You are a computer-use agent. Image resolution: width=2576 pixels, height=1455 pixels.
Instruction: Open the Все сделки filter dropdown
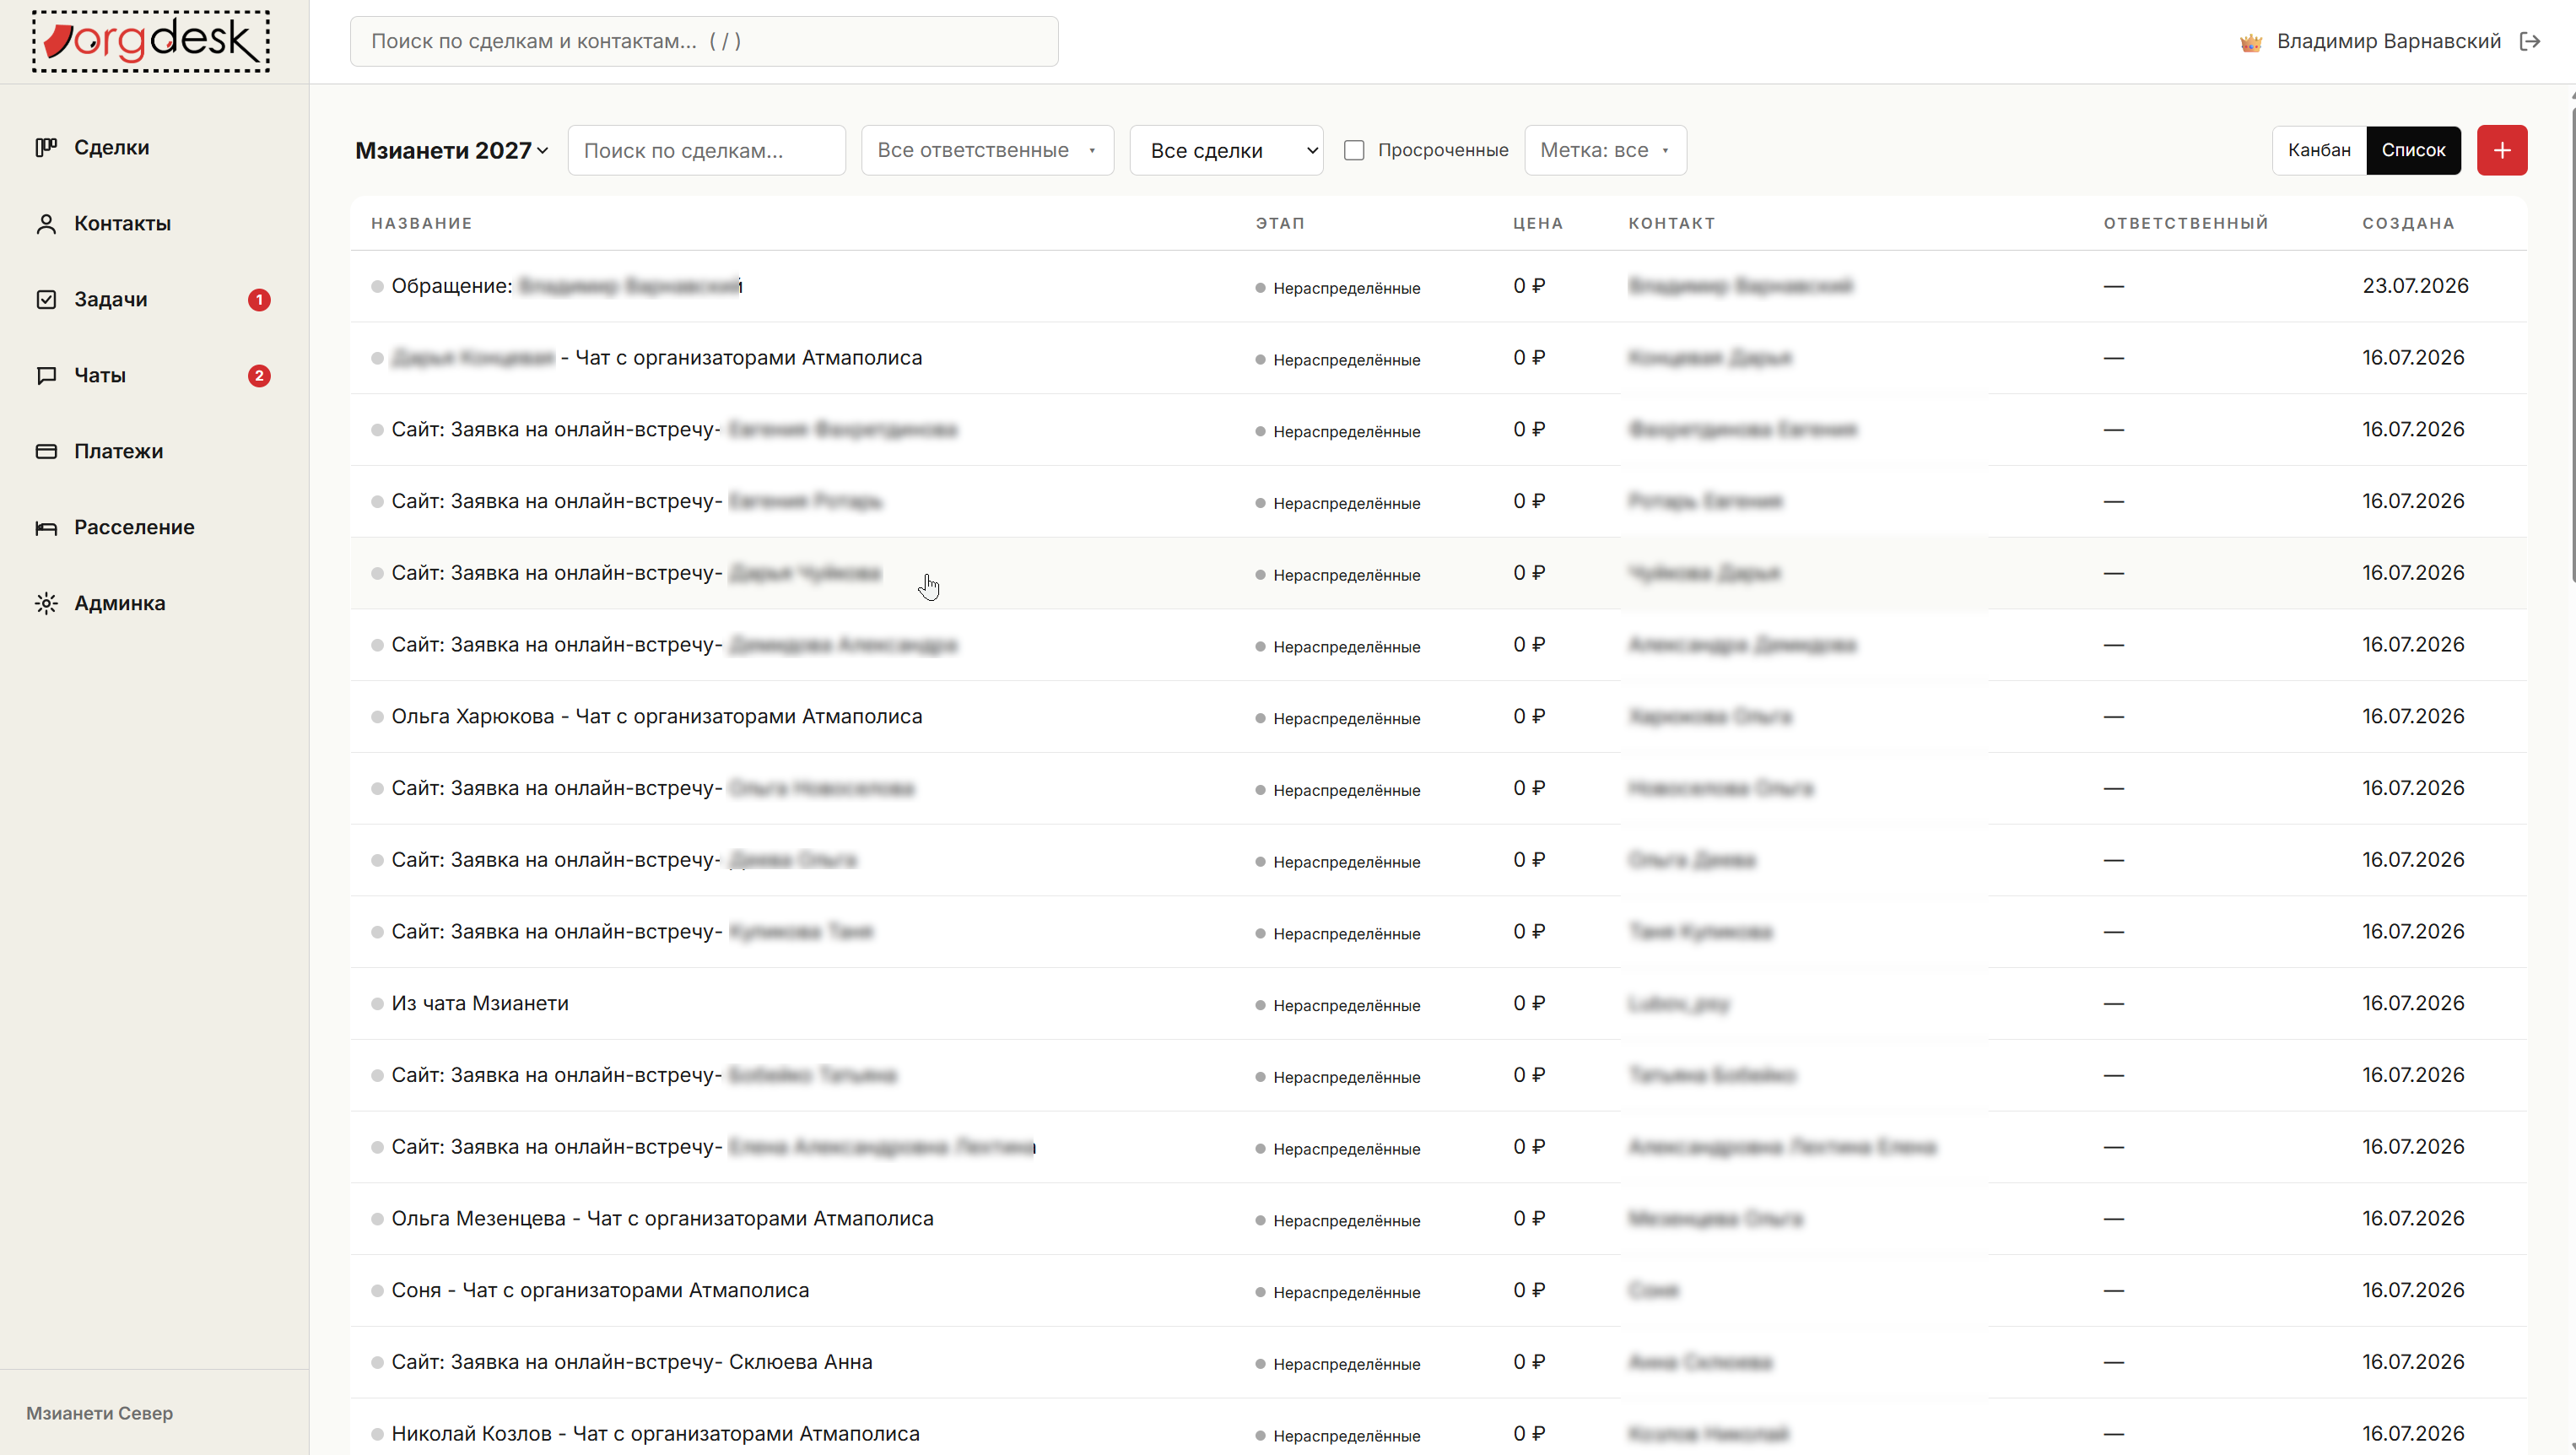[1226, 150]
